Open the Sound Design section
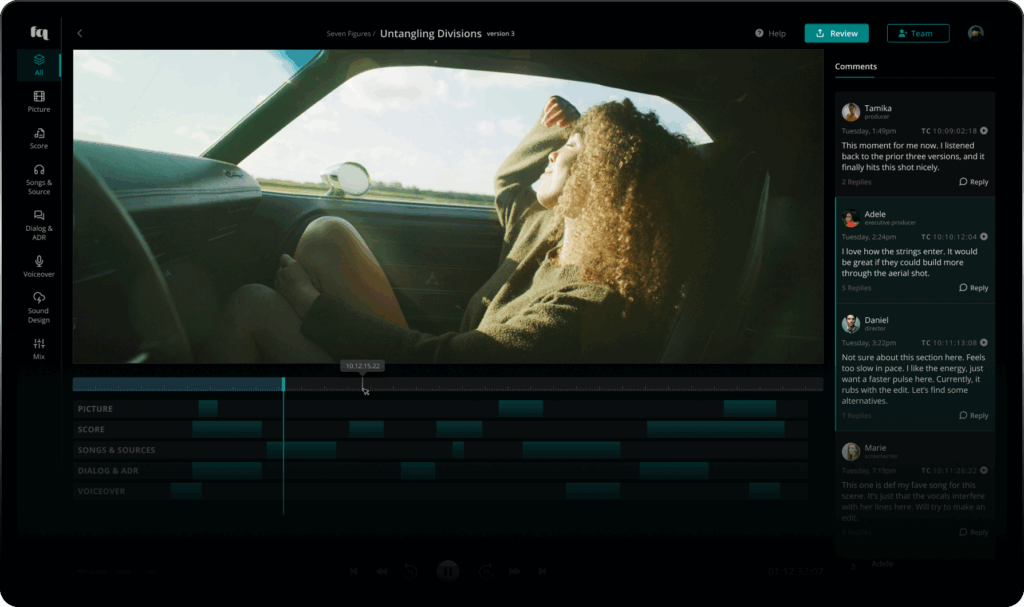 coord(39,298)
